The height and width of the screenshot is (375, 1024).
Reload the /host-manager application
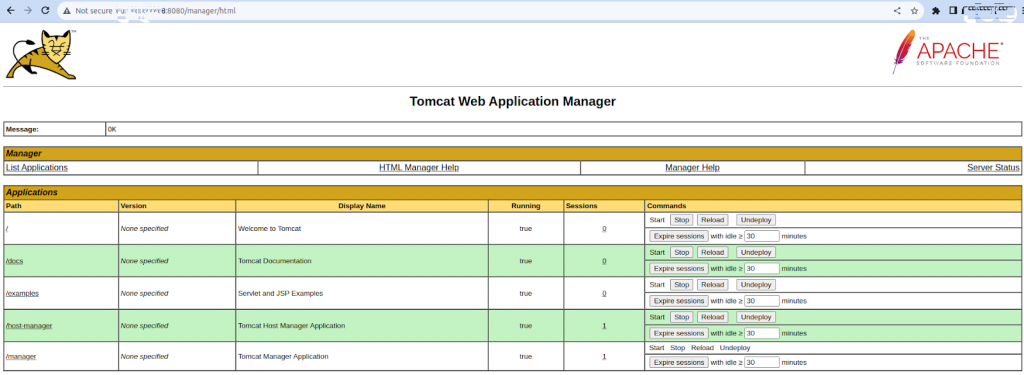pyautogui.click(x=712, y=317)
